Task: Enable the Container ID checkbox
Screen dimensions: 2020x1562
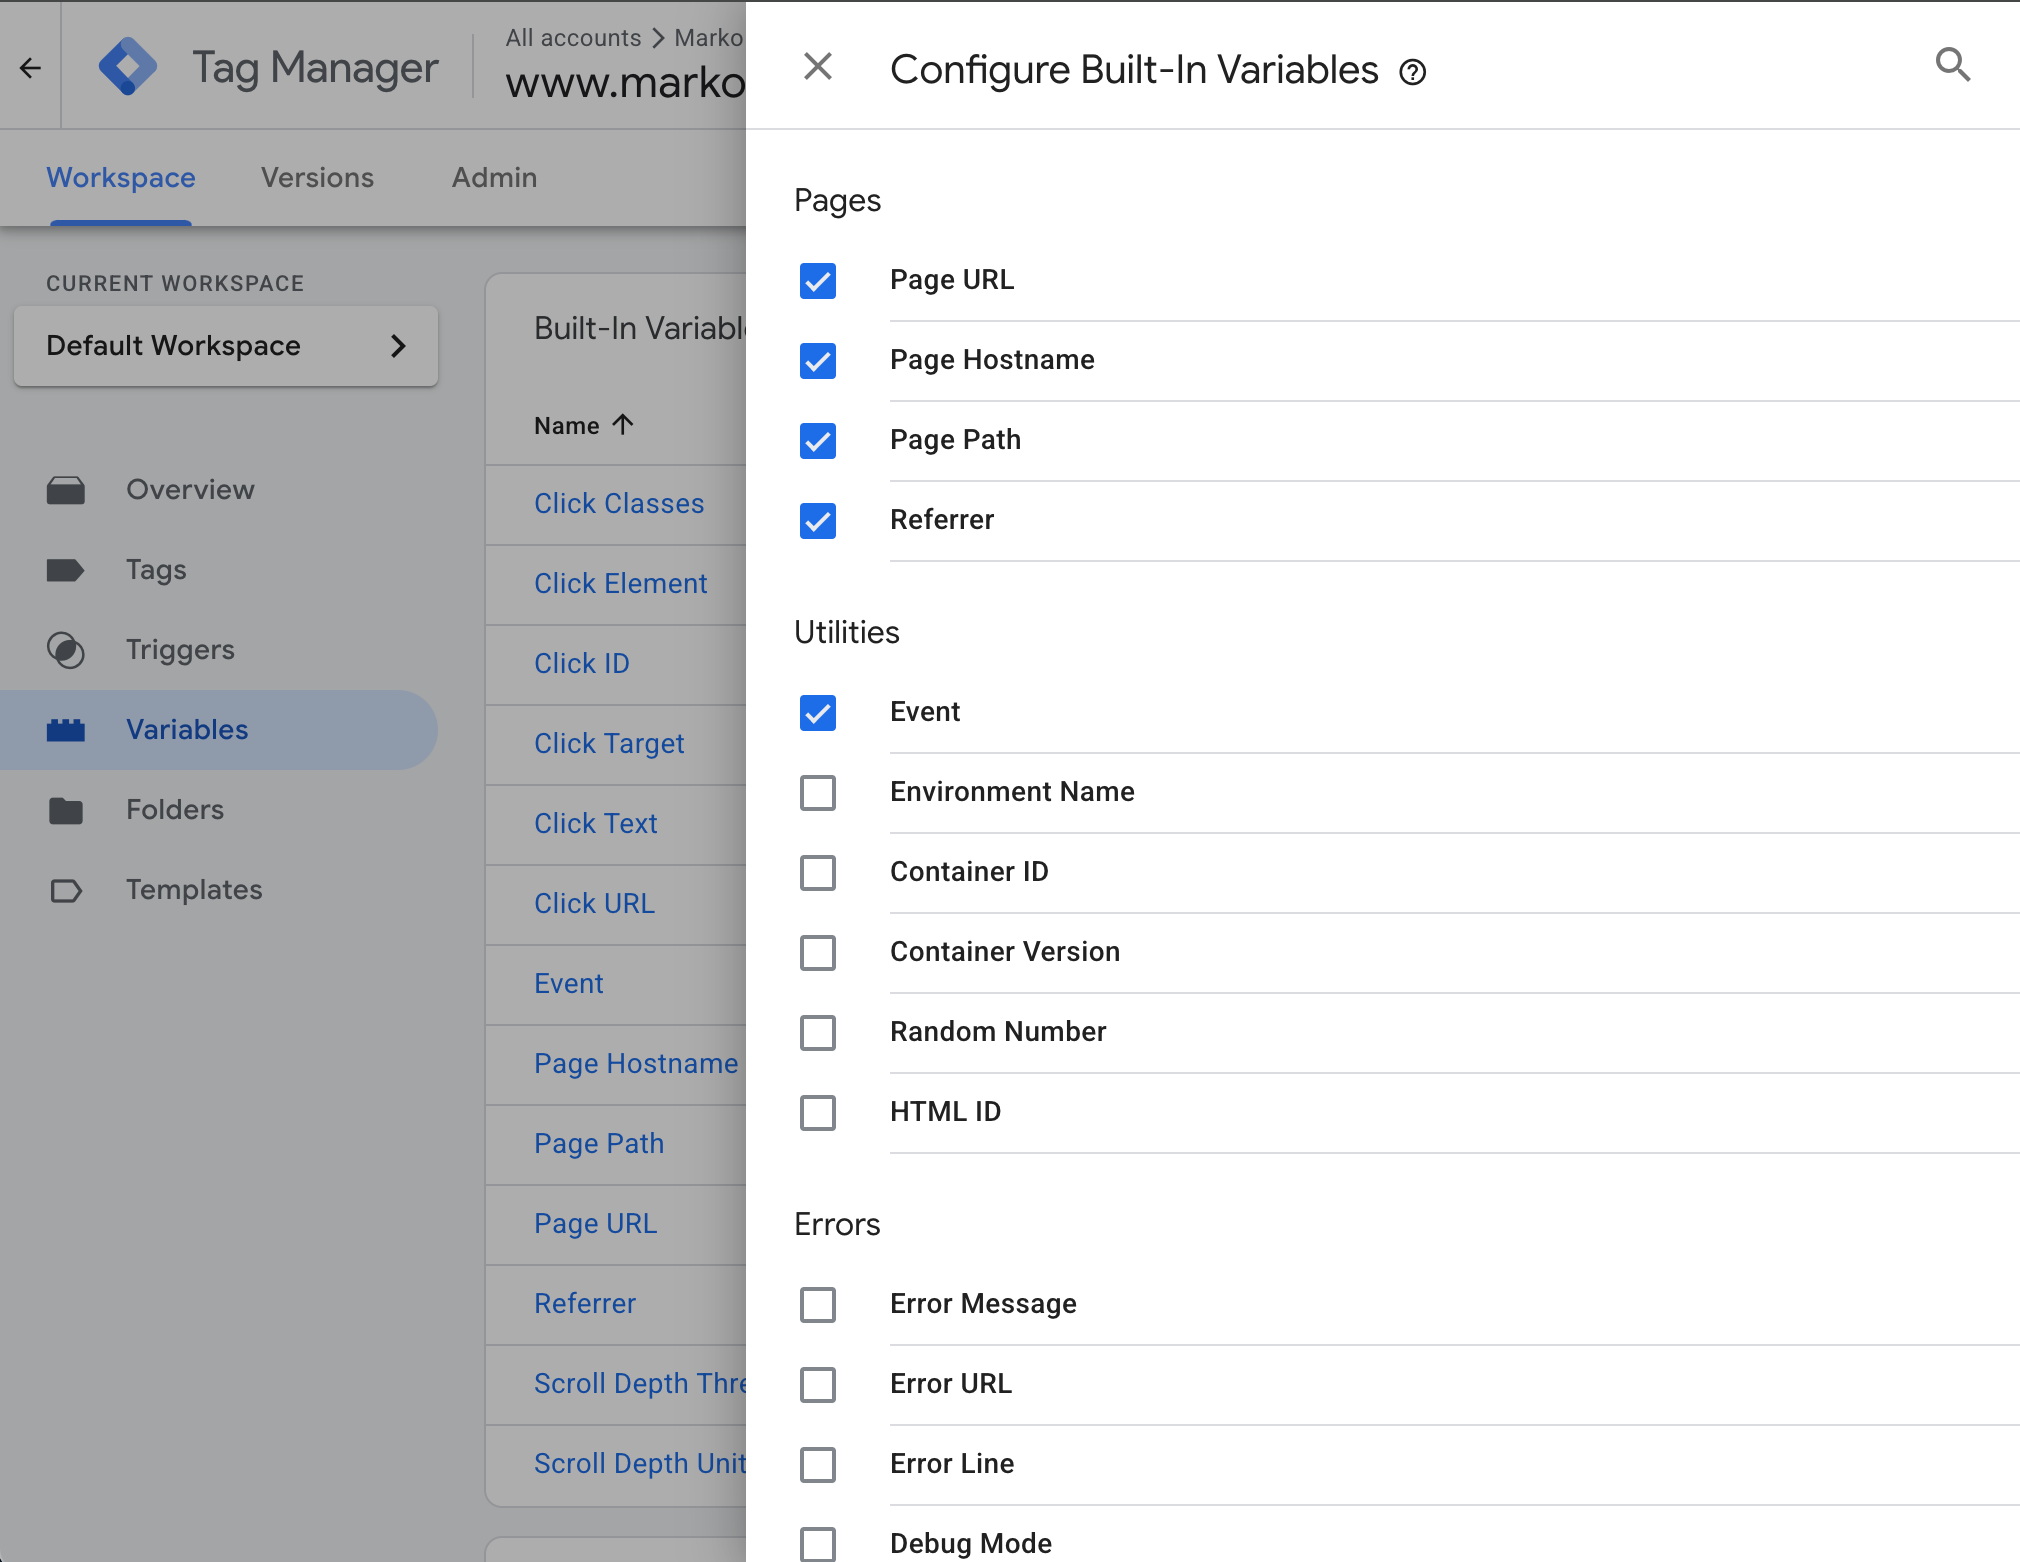Action: (x=818, y=873)
